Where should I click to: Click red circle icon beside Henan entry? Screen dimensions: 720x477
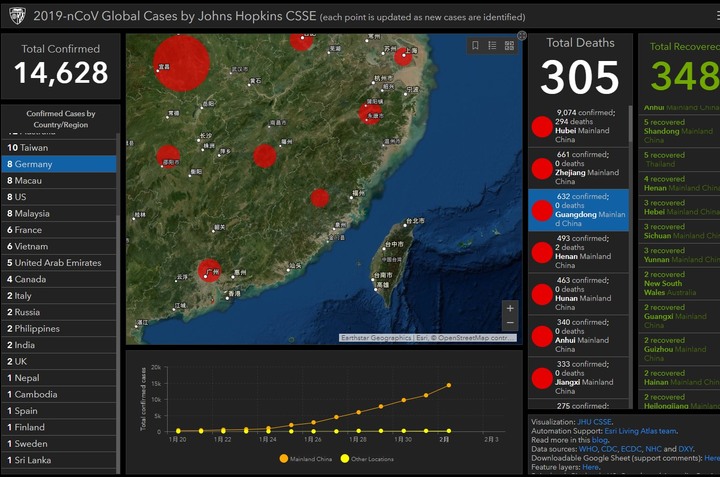(x=542, y=252)
